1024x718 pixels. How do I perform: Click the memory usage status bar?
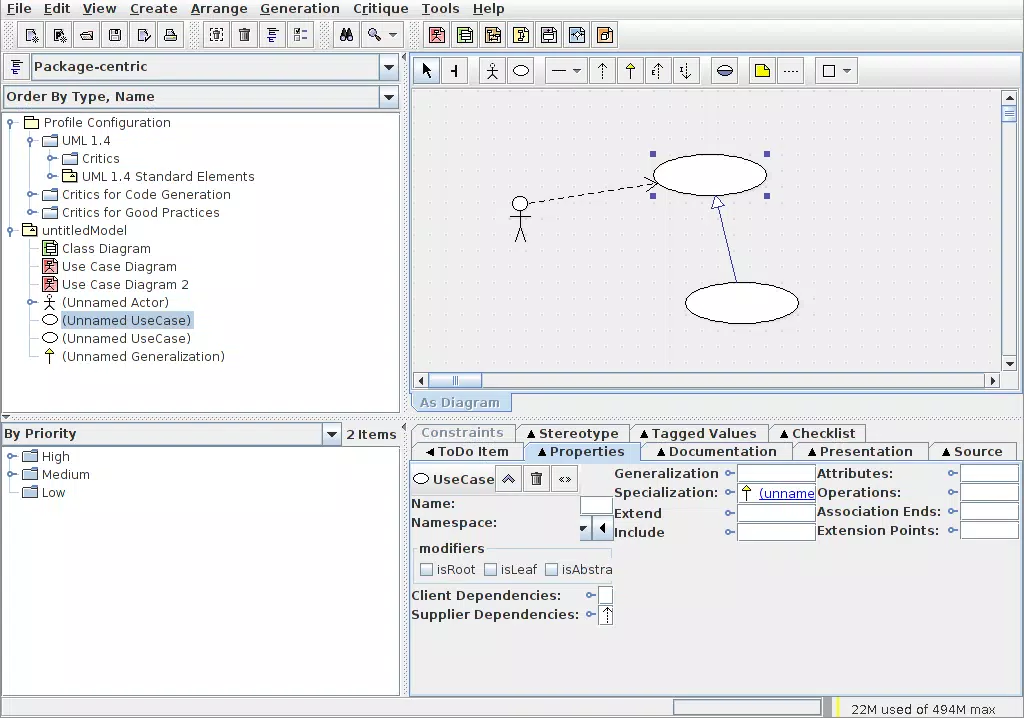pyautogui.click(x=923, y=709)
